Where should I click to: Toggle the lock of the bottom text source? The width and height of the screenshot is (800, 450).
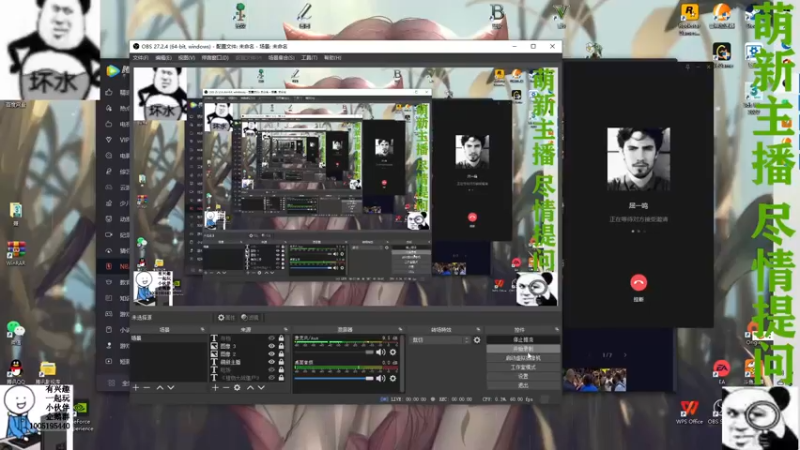[x=281, y=378]
